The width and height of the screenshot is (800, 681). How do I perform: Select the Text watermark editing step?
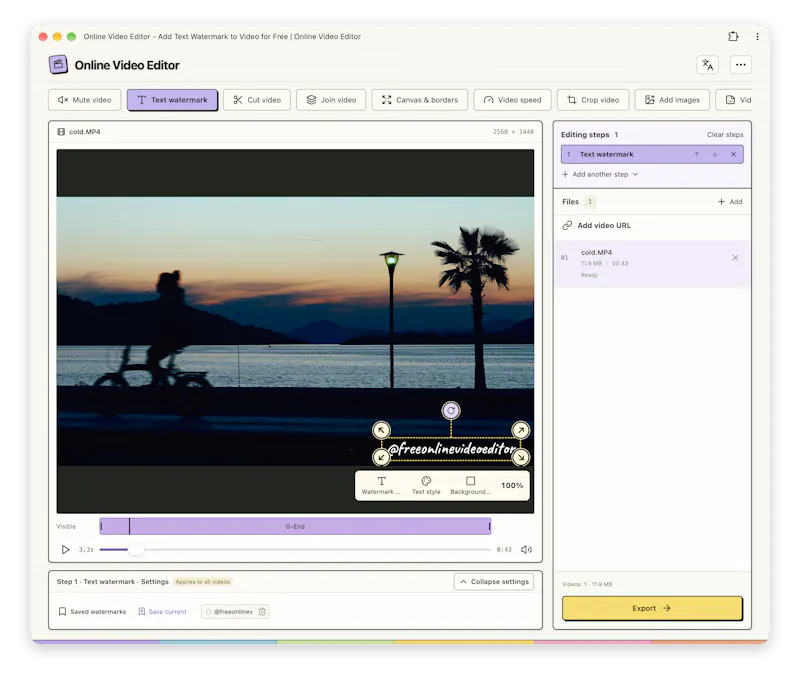point(652,154)
